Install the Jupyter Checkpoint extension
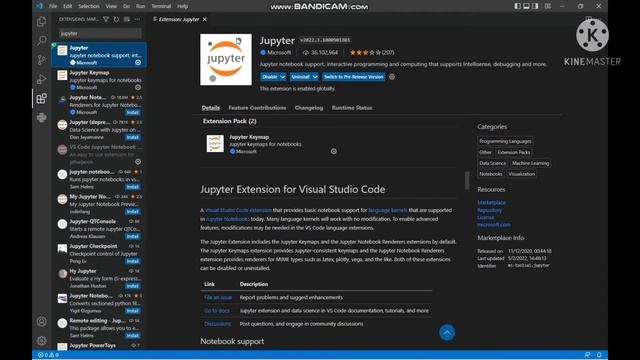Image resolution: width=640 pixels, height=360 pixels. click(x=133, y=261)
